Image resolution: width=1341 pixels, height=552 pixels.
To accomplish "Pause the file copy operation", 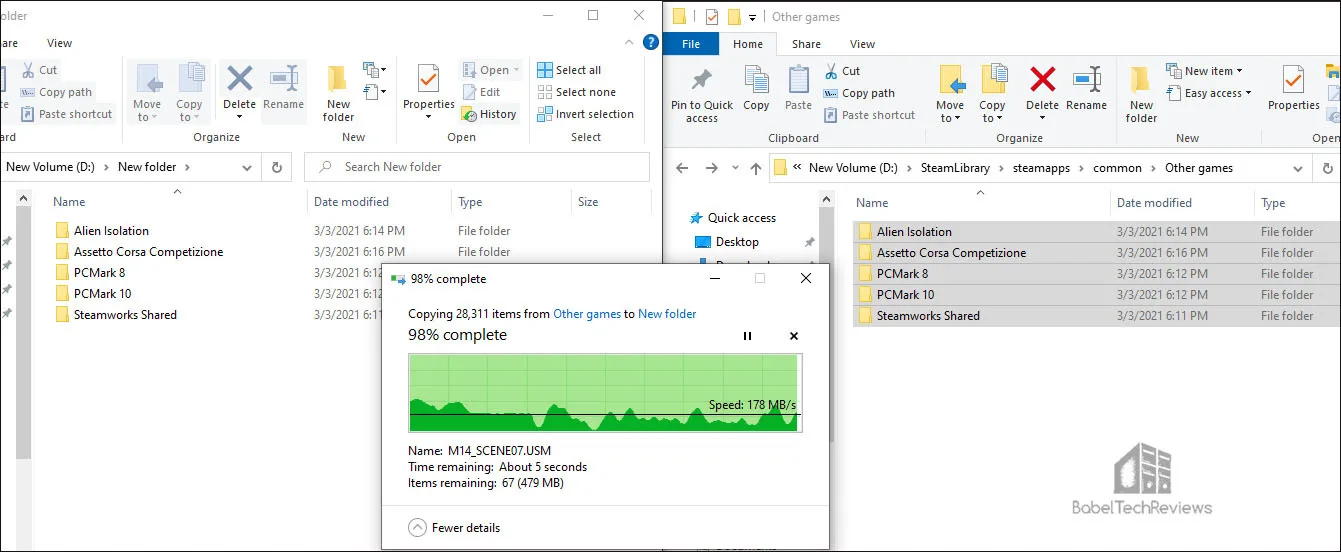I will click(x=747, y=336).
